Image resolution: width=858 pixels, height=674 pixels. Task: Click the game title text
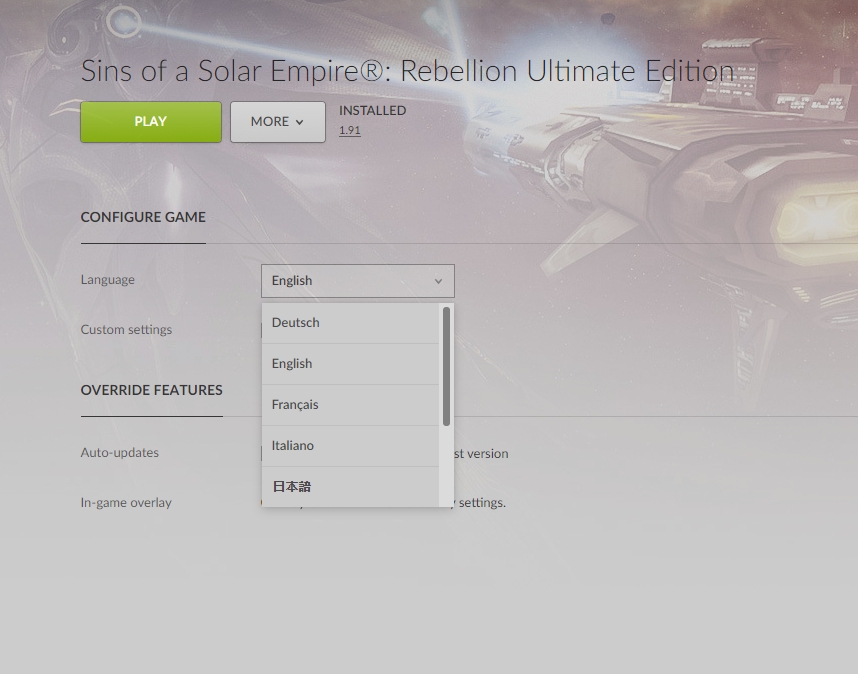coord(408,71)
